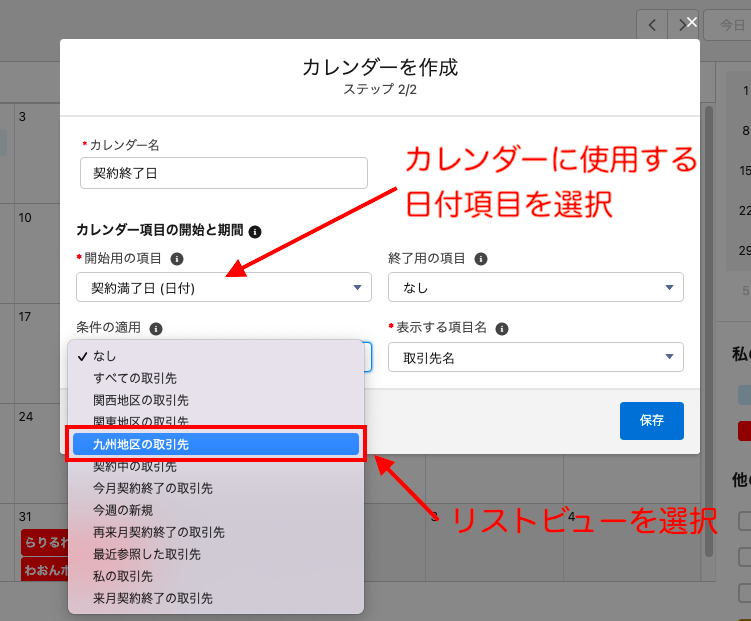The width and height of the screenshot is (751, 621).
Task: Click the 今日 button
Action: 732,25
